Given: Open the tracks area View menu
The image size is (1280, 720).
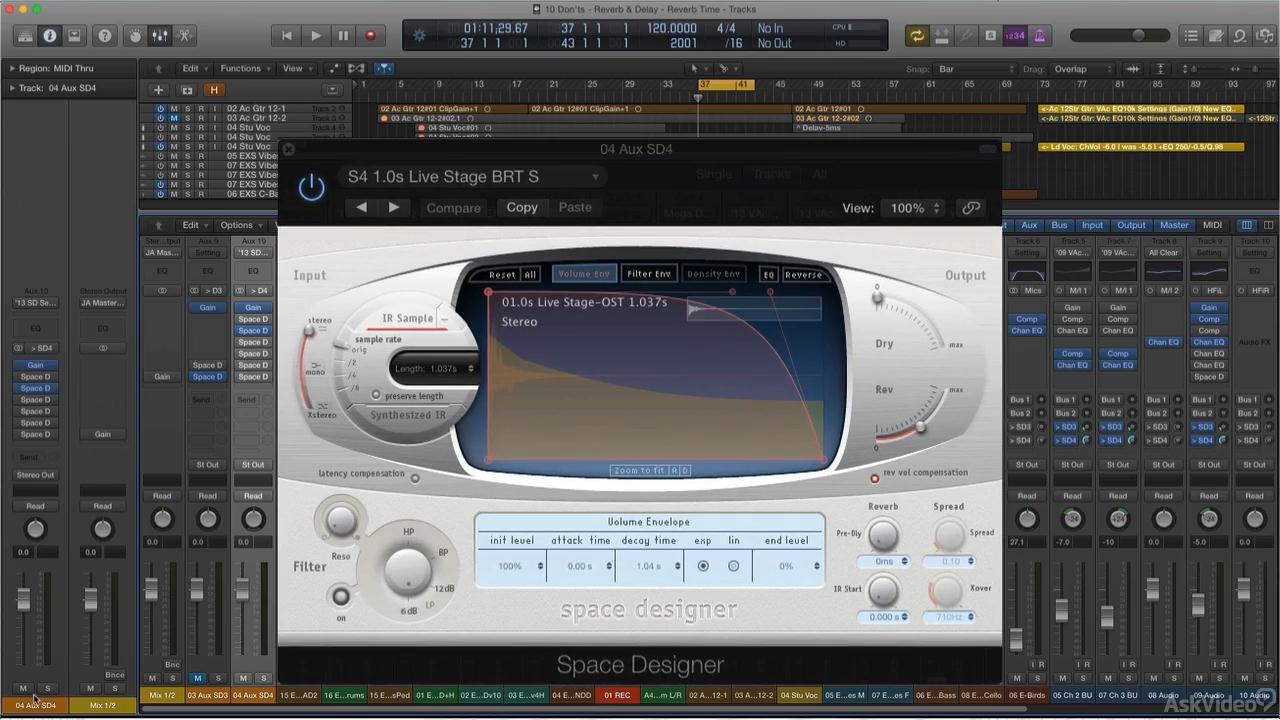Looking at the screenshot, I should 297,68.
